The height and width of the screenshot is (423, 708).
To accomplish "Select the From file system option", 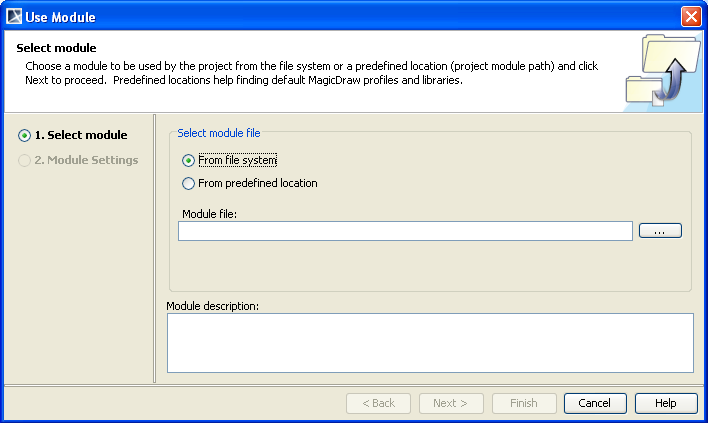I will [x=189, y=160].
